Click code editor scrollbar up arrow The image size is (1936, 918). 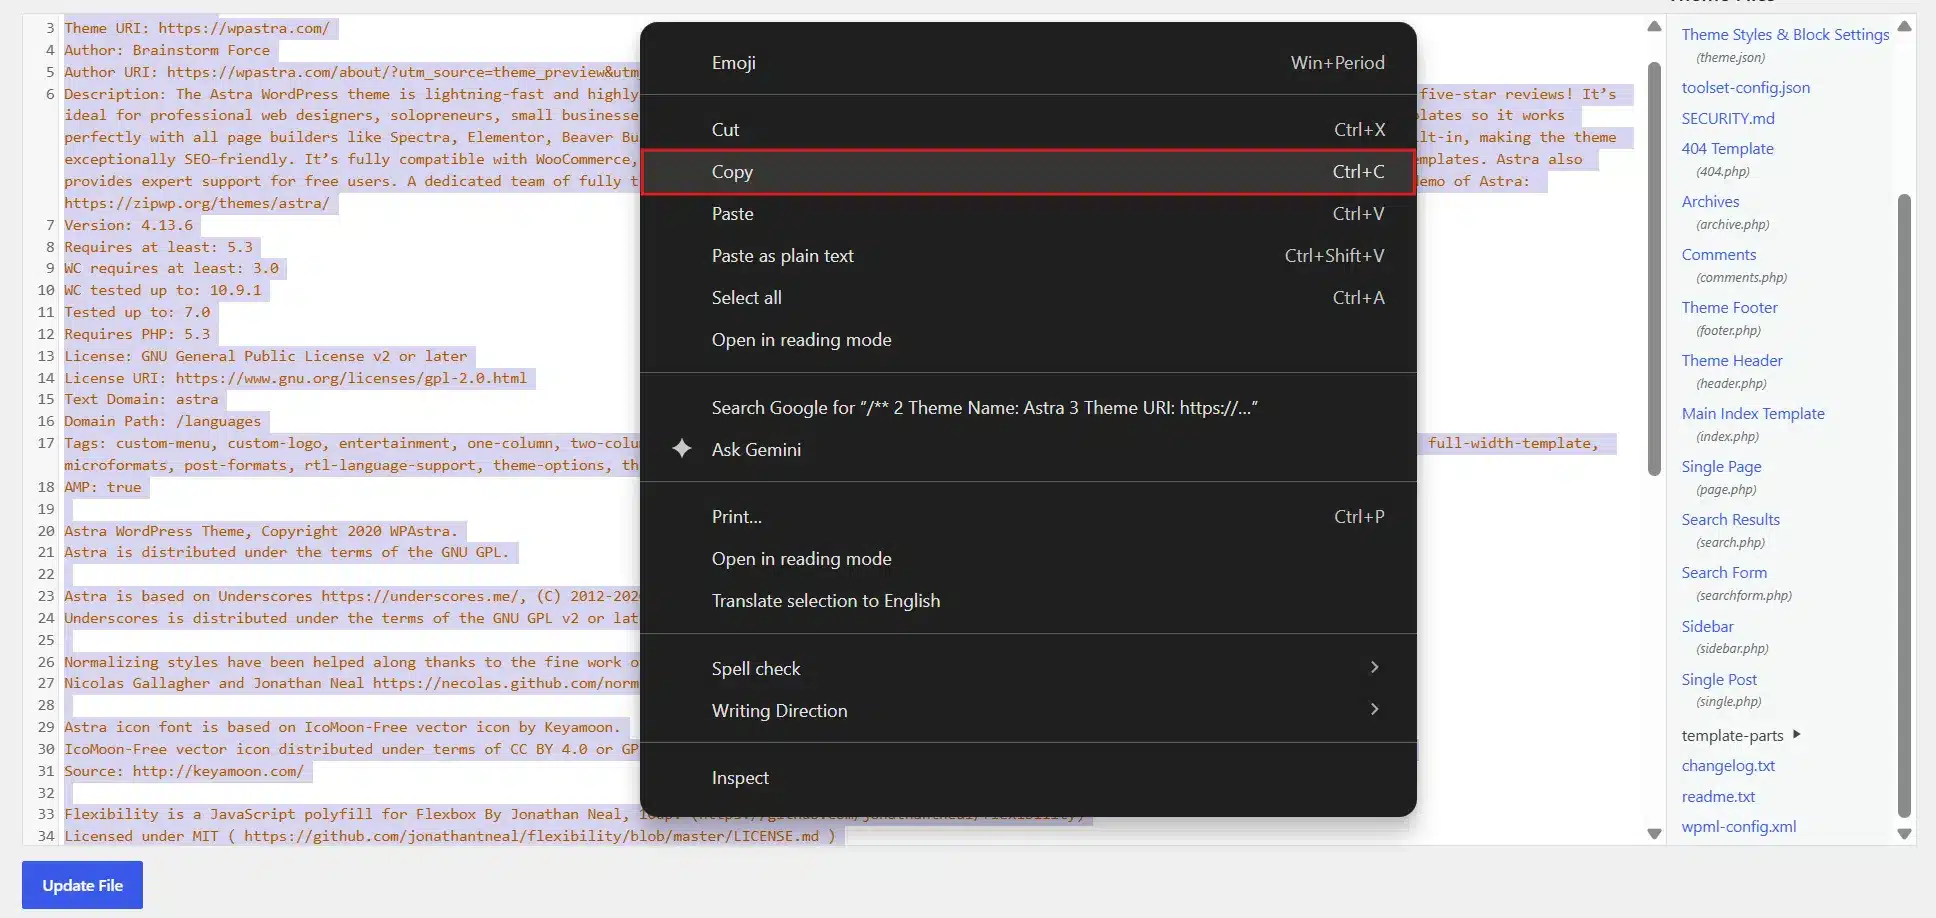(1654, 27)
